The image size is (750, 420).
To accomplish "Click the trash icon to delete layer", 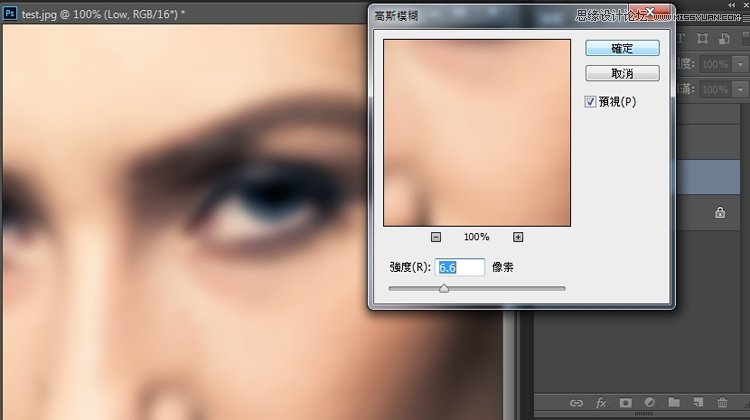I will tap(723, 402).
